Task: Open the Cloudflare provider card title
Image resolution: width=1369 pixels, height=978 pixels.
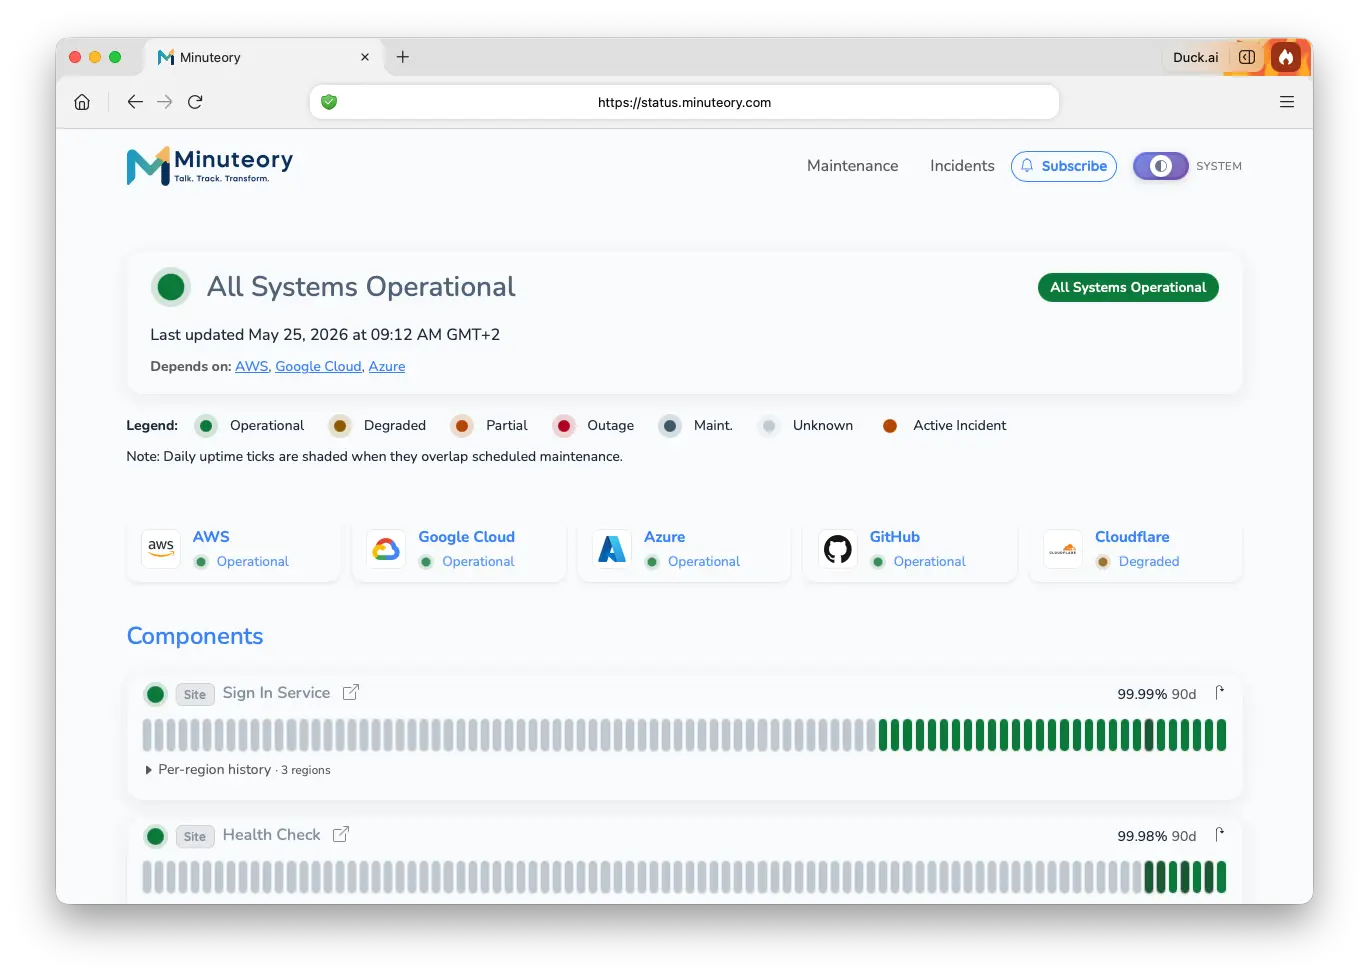Action: click(x=1132, y=537)
